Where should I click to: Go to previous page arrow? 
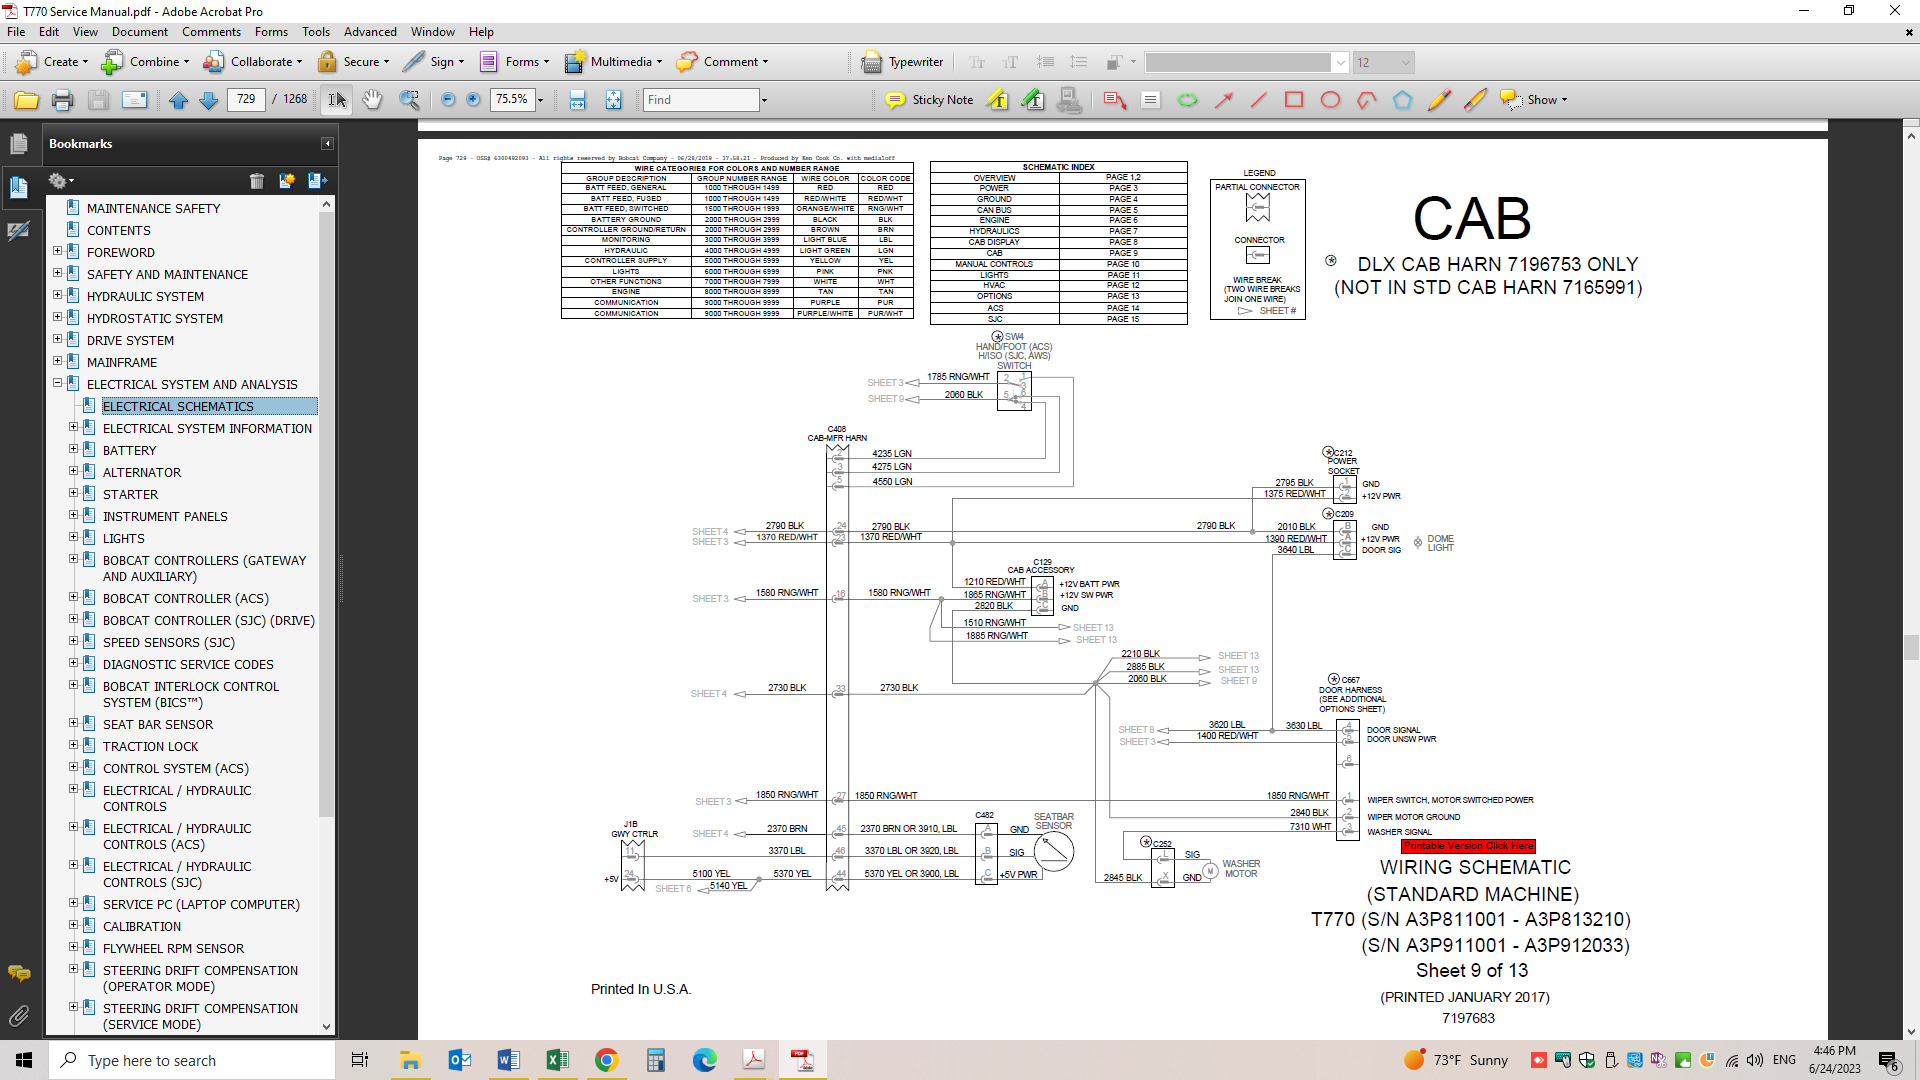click(x=178, y=100)
